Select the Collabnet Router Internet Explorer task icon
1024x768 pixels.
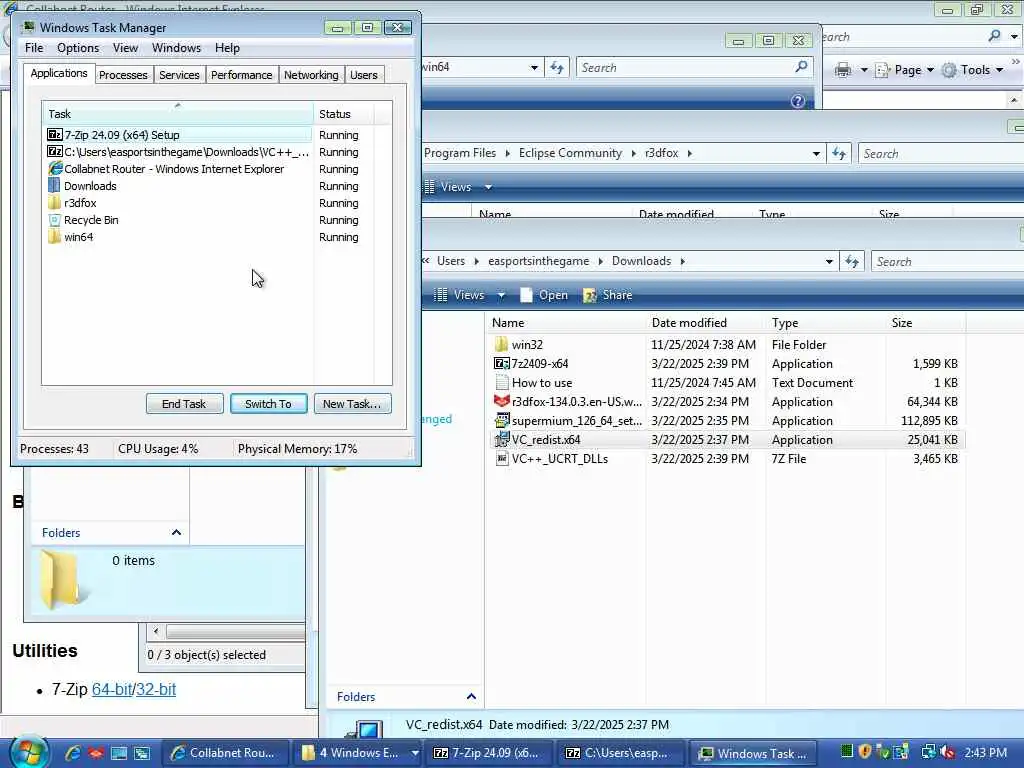point(55,168)
